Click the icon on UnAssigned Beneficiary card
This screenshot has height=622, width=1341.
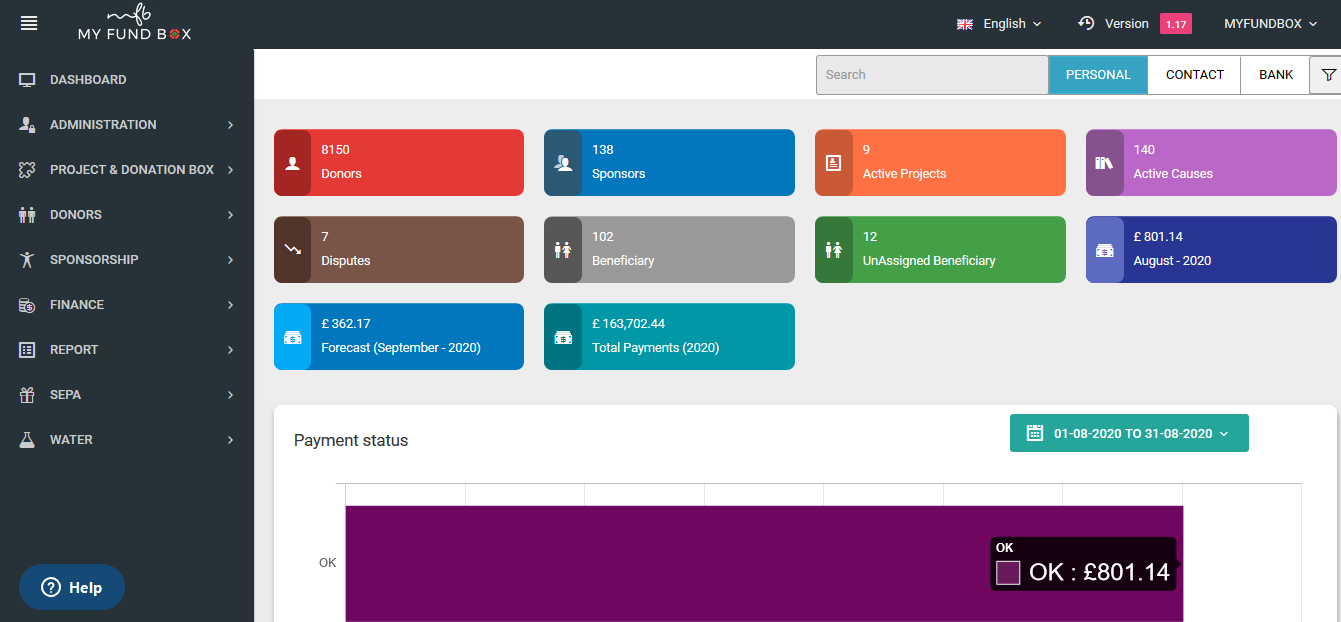pyautogui.click(x=834, y=249)
